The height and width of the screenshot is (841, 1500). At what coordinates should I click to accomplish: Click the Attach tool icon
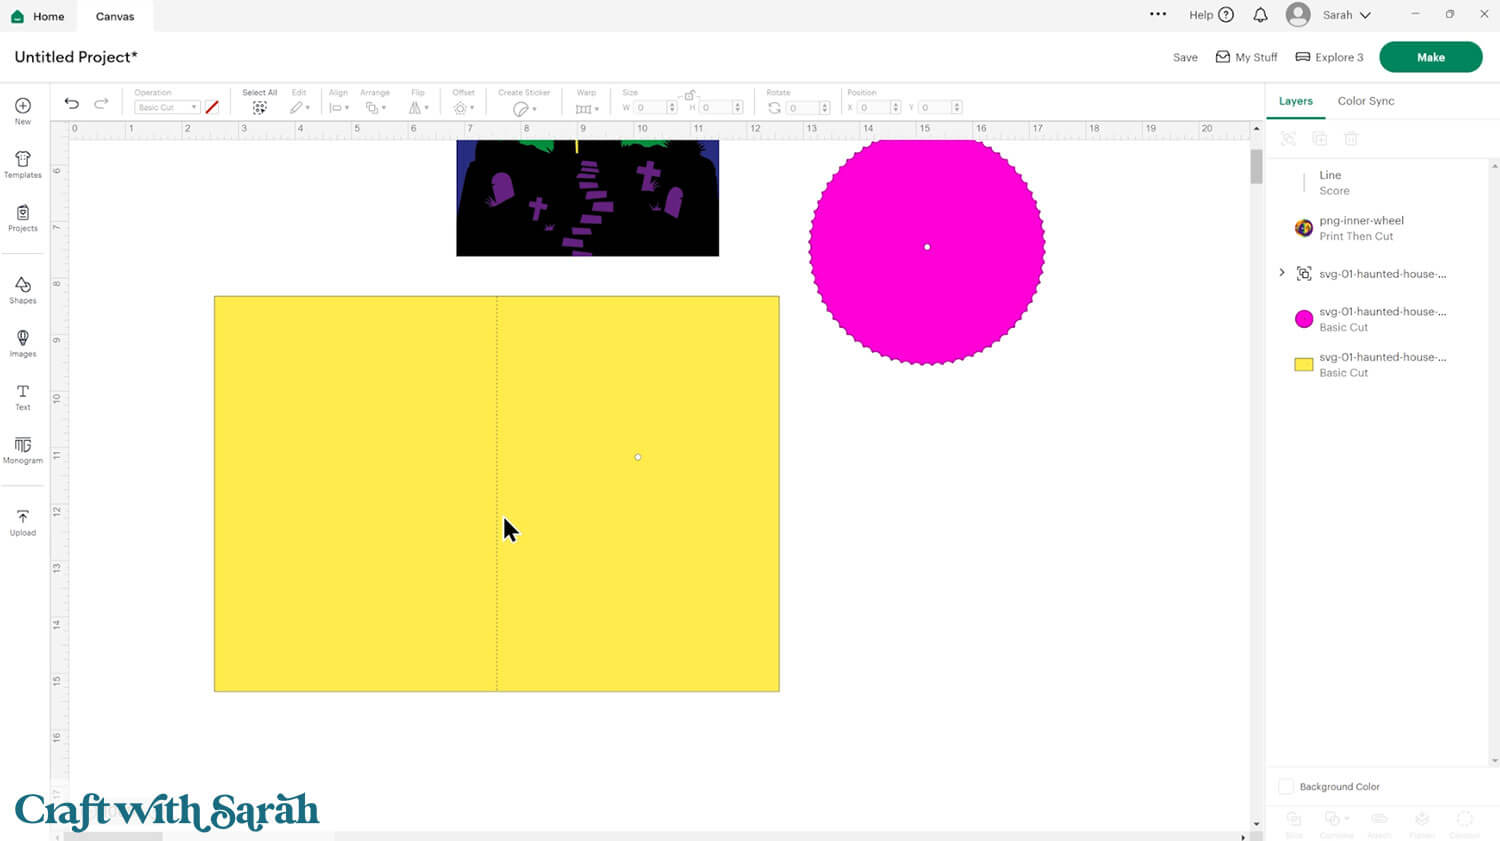[1379, 819]
